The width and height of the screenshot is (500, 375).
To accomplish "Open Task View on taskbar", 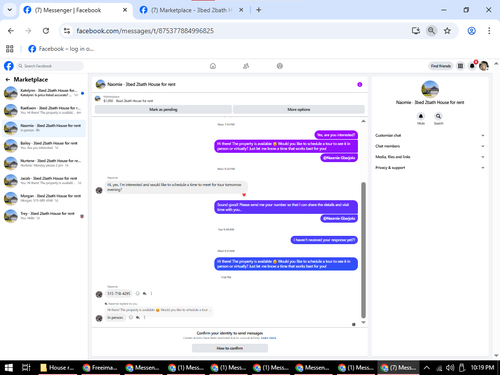I will click(26, 368).
